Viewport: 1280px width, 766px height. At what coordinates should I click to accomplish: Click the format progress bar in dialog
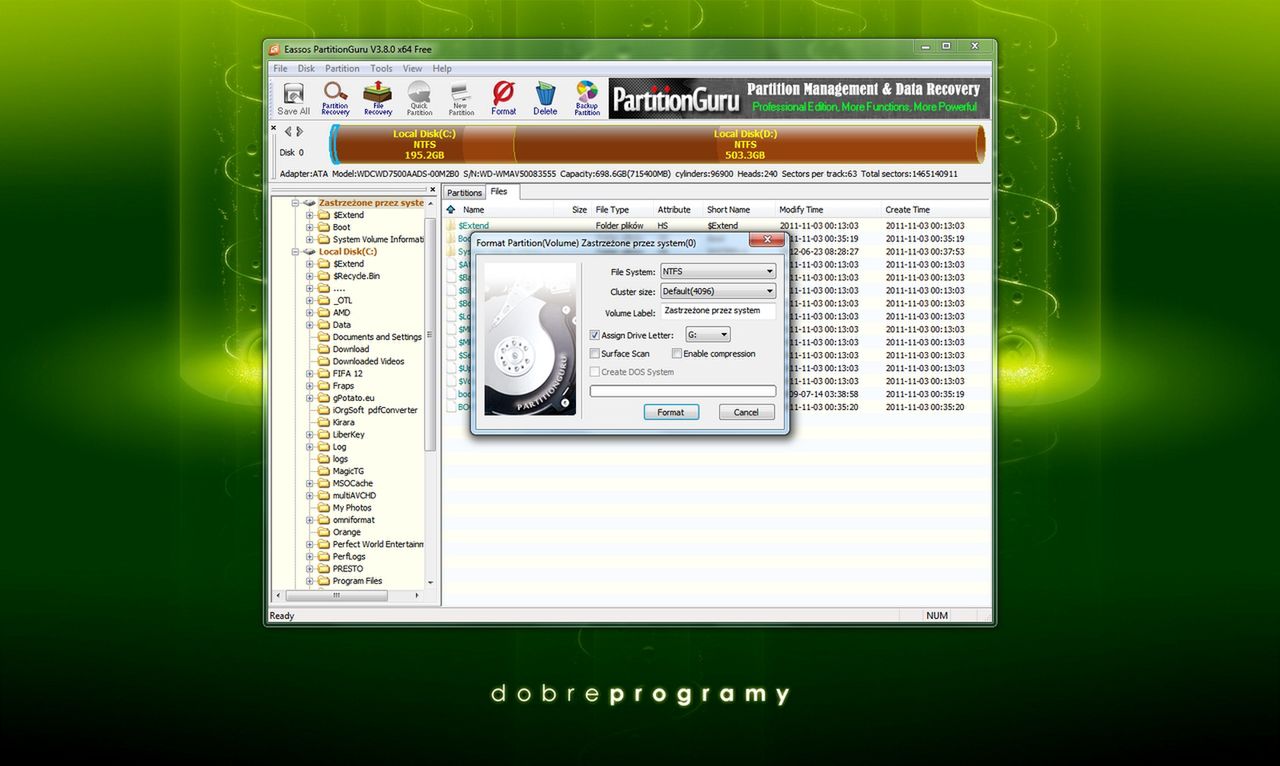[x=683, y=391]
